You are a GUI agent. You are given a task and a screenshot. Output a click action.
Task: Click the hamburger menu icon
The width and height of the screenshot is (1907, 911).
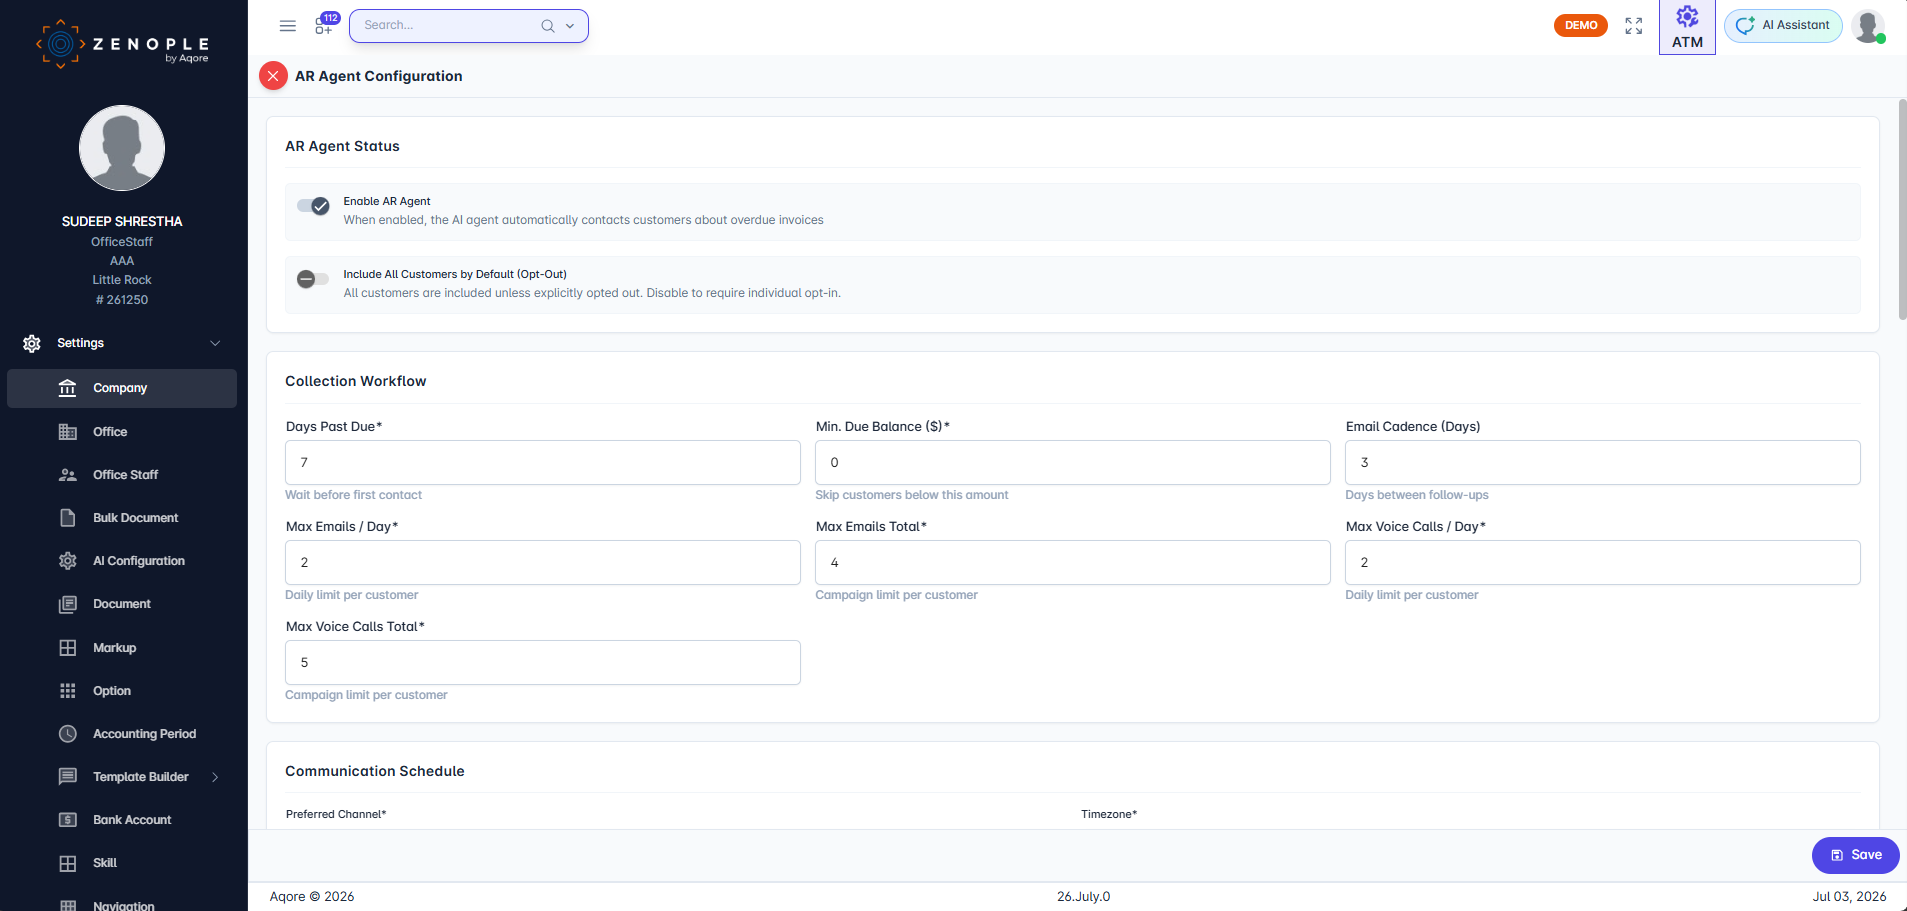point(288,26)
